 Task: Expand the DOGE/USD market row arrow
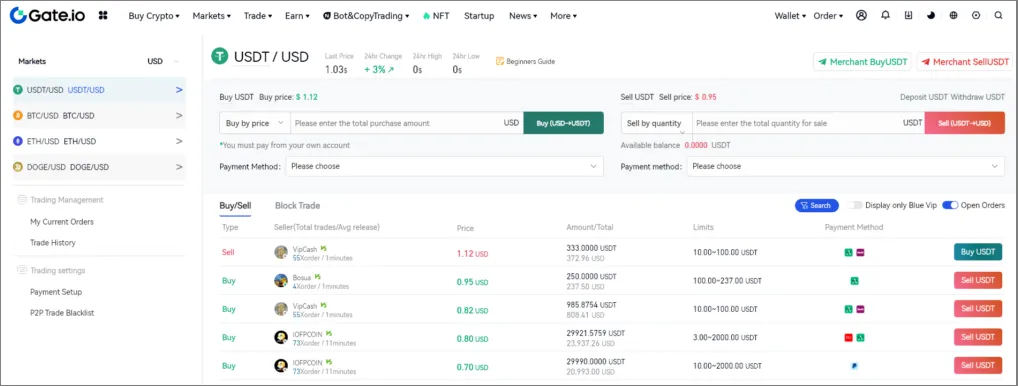[179, 167]
